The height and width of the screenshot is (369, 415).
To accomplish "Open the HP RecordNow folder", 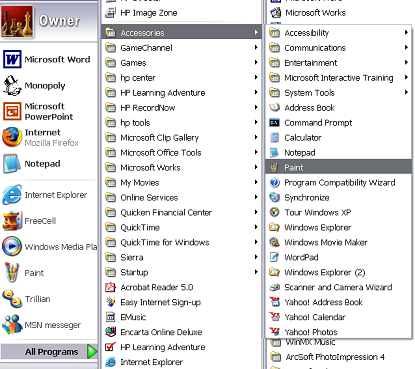I will [182, 107].
